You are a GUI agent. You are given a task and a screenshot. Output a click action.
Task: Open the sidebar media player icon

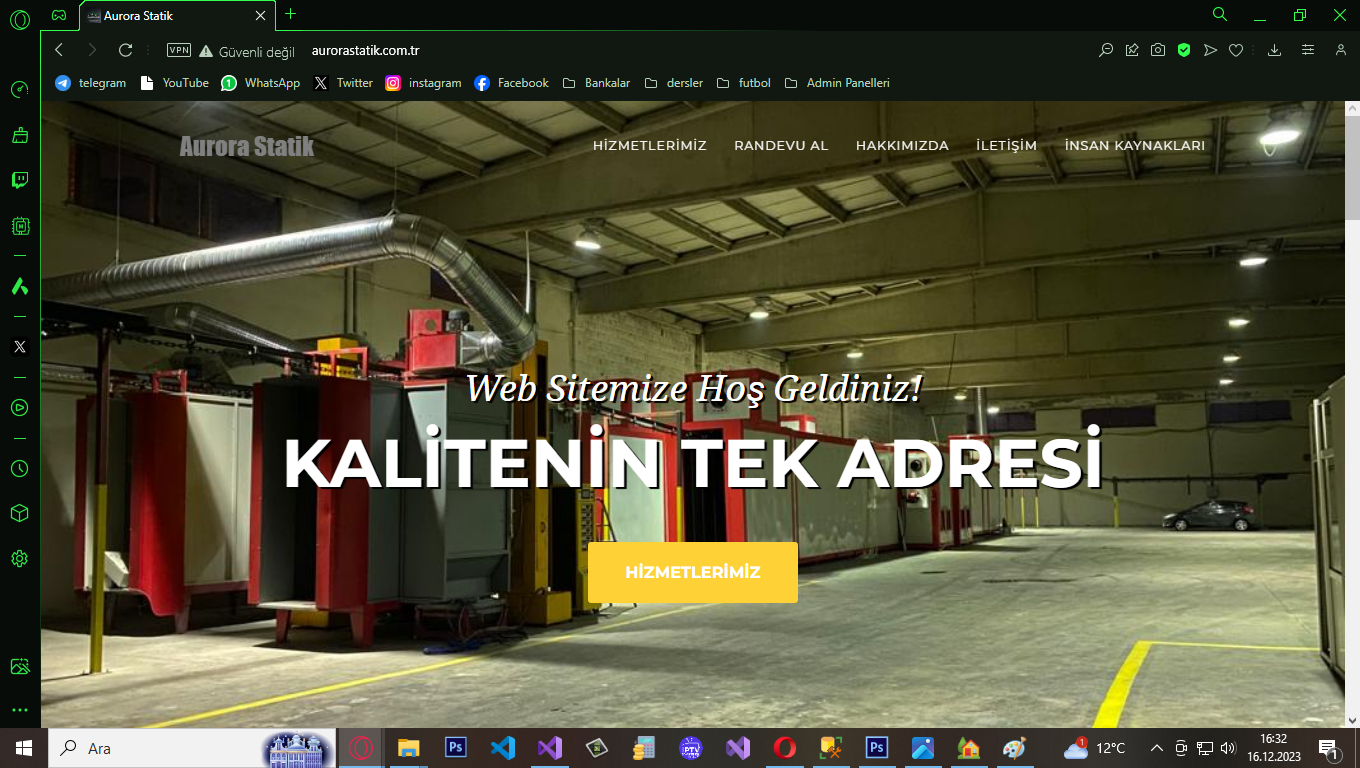point(19,407)
